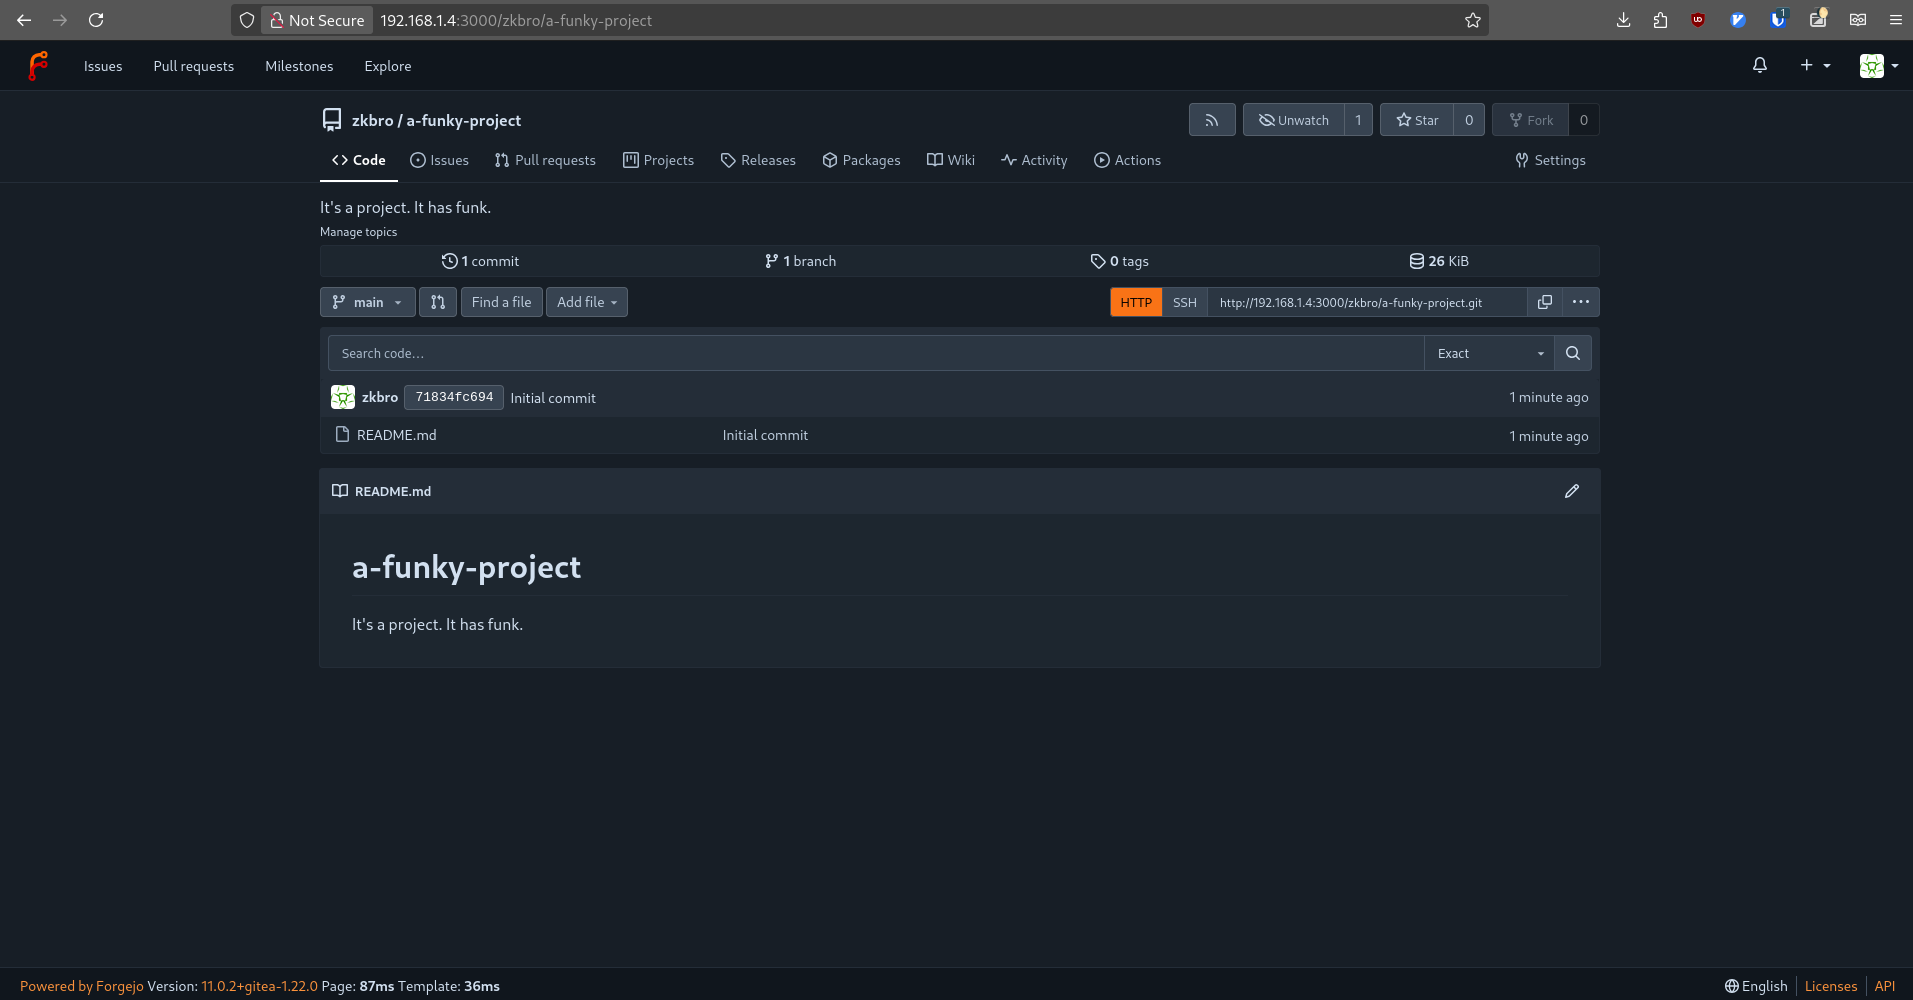Edit README.md with pencil icon
The height and width of the screenshot is (1000, 1913).
coord(1571,491)
